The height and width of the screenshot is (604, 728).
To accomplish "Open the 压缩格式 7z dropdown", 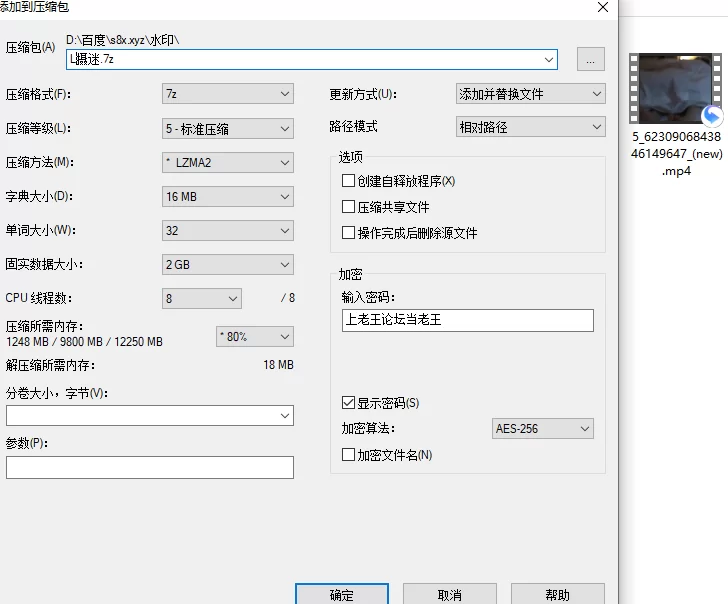I will [x=228, y=94].
